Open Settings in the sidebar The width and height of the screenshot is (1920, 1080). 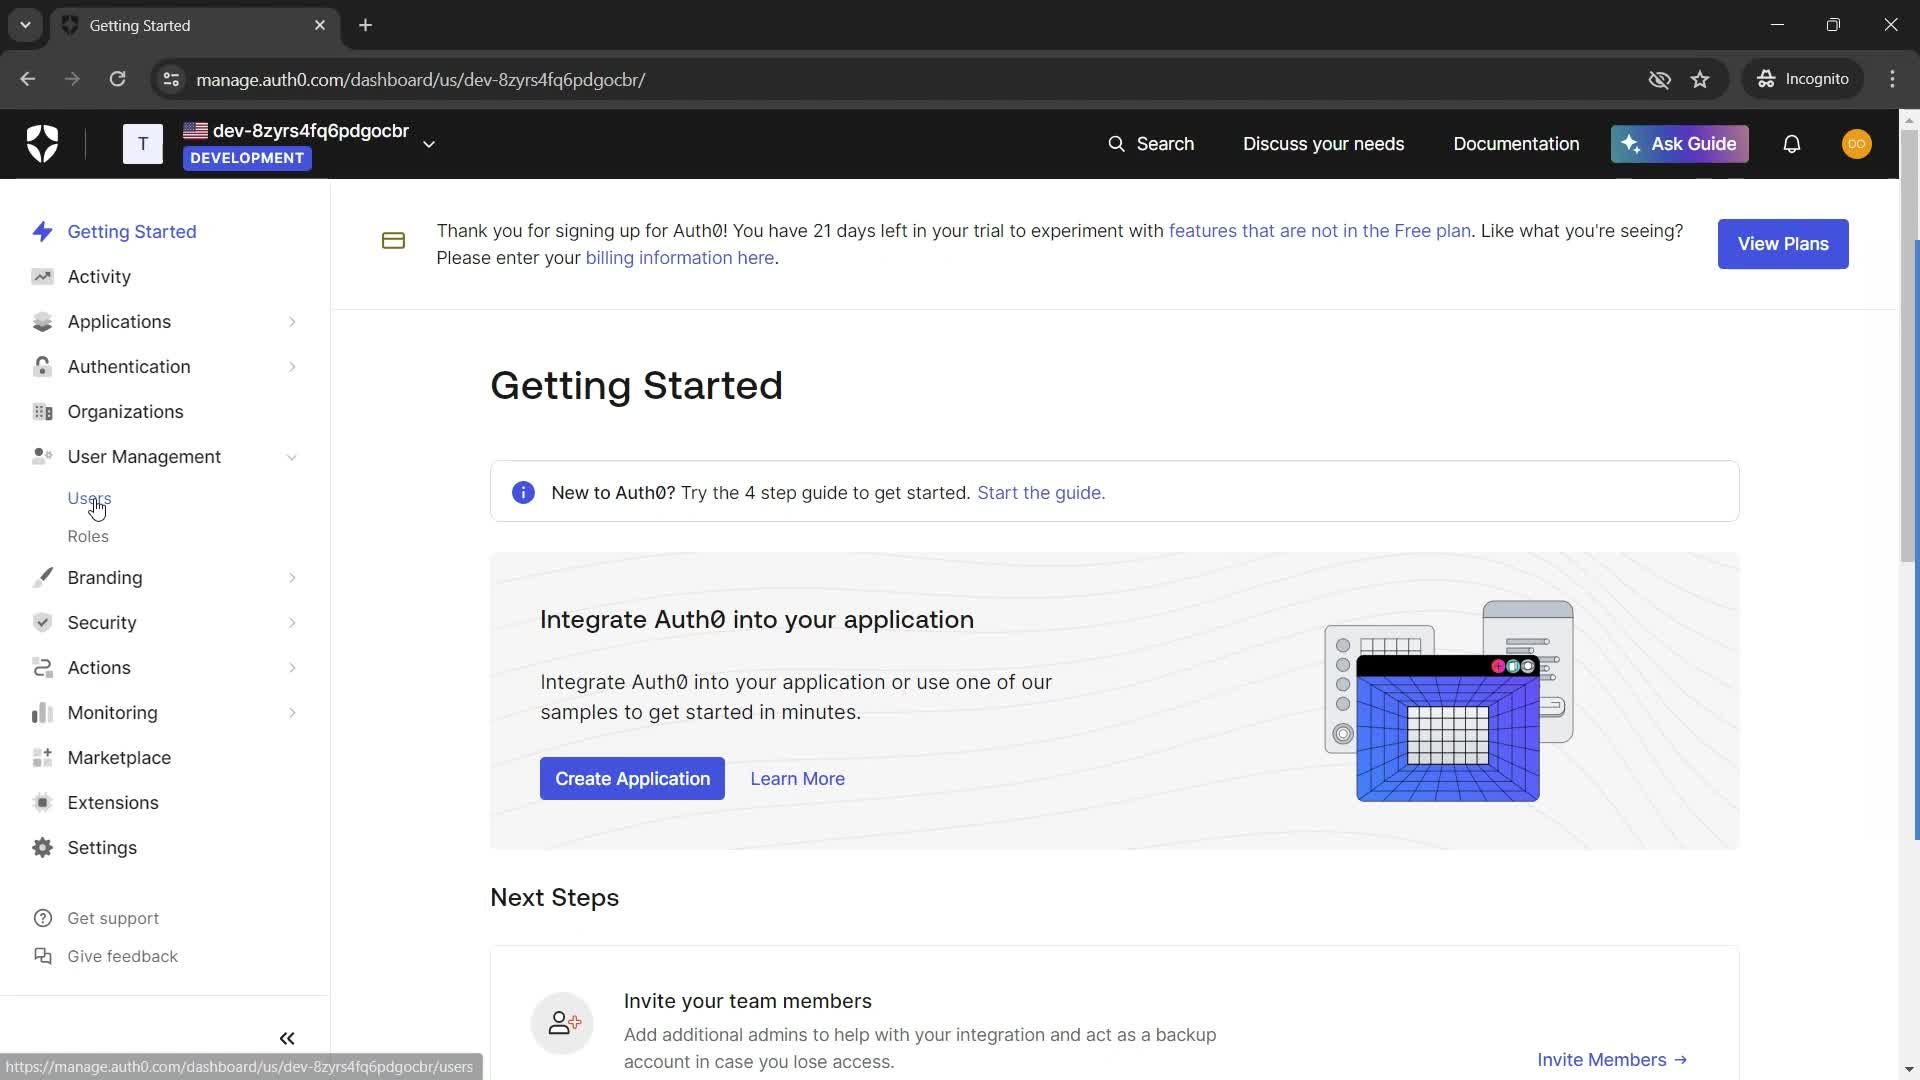102,848
